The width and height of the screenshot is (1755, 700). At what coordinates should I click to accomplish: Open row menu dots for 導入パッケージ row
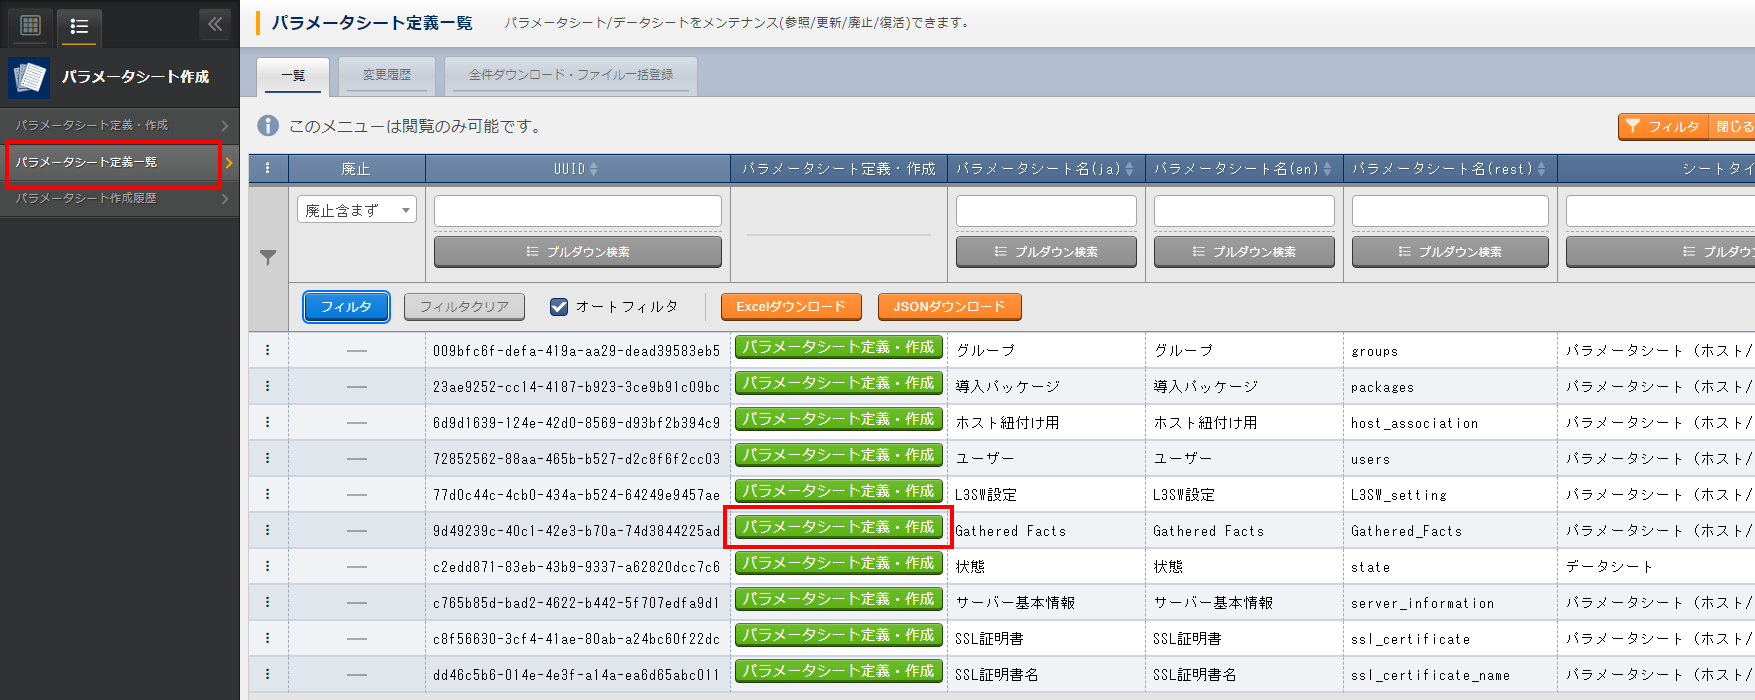(x=268, y=386)
